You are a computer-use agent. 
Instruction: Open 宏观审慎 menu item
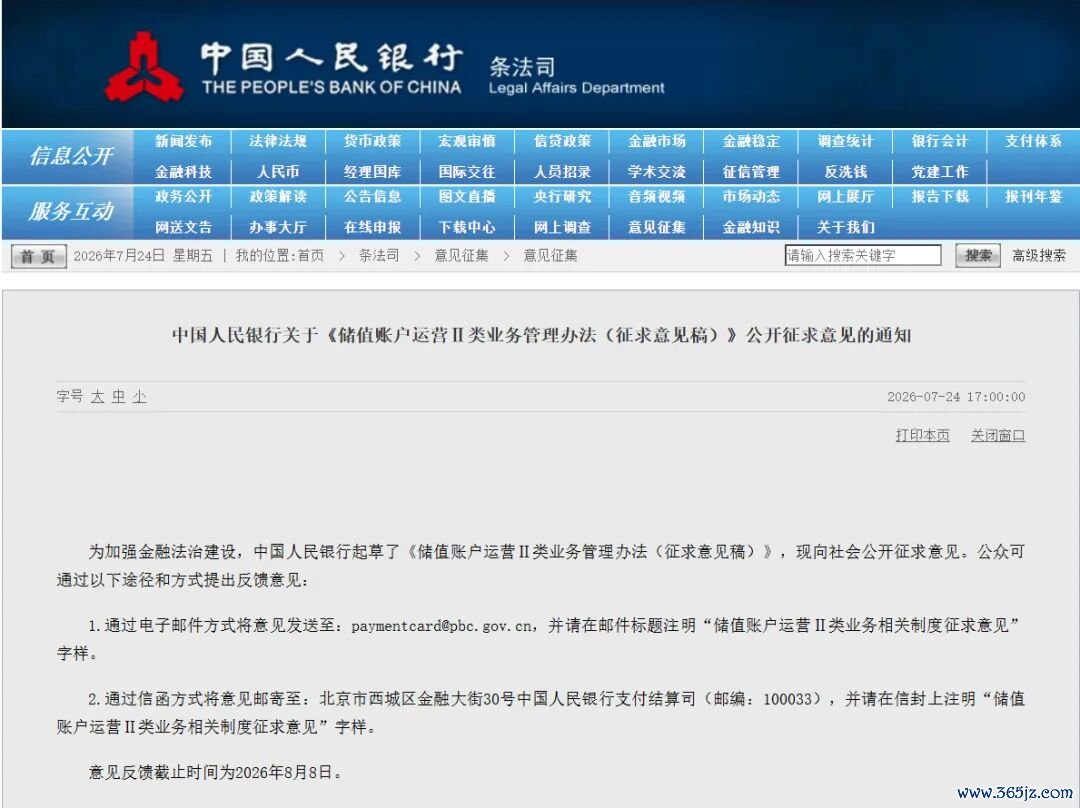tap(467, 141)
